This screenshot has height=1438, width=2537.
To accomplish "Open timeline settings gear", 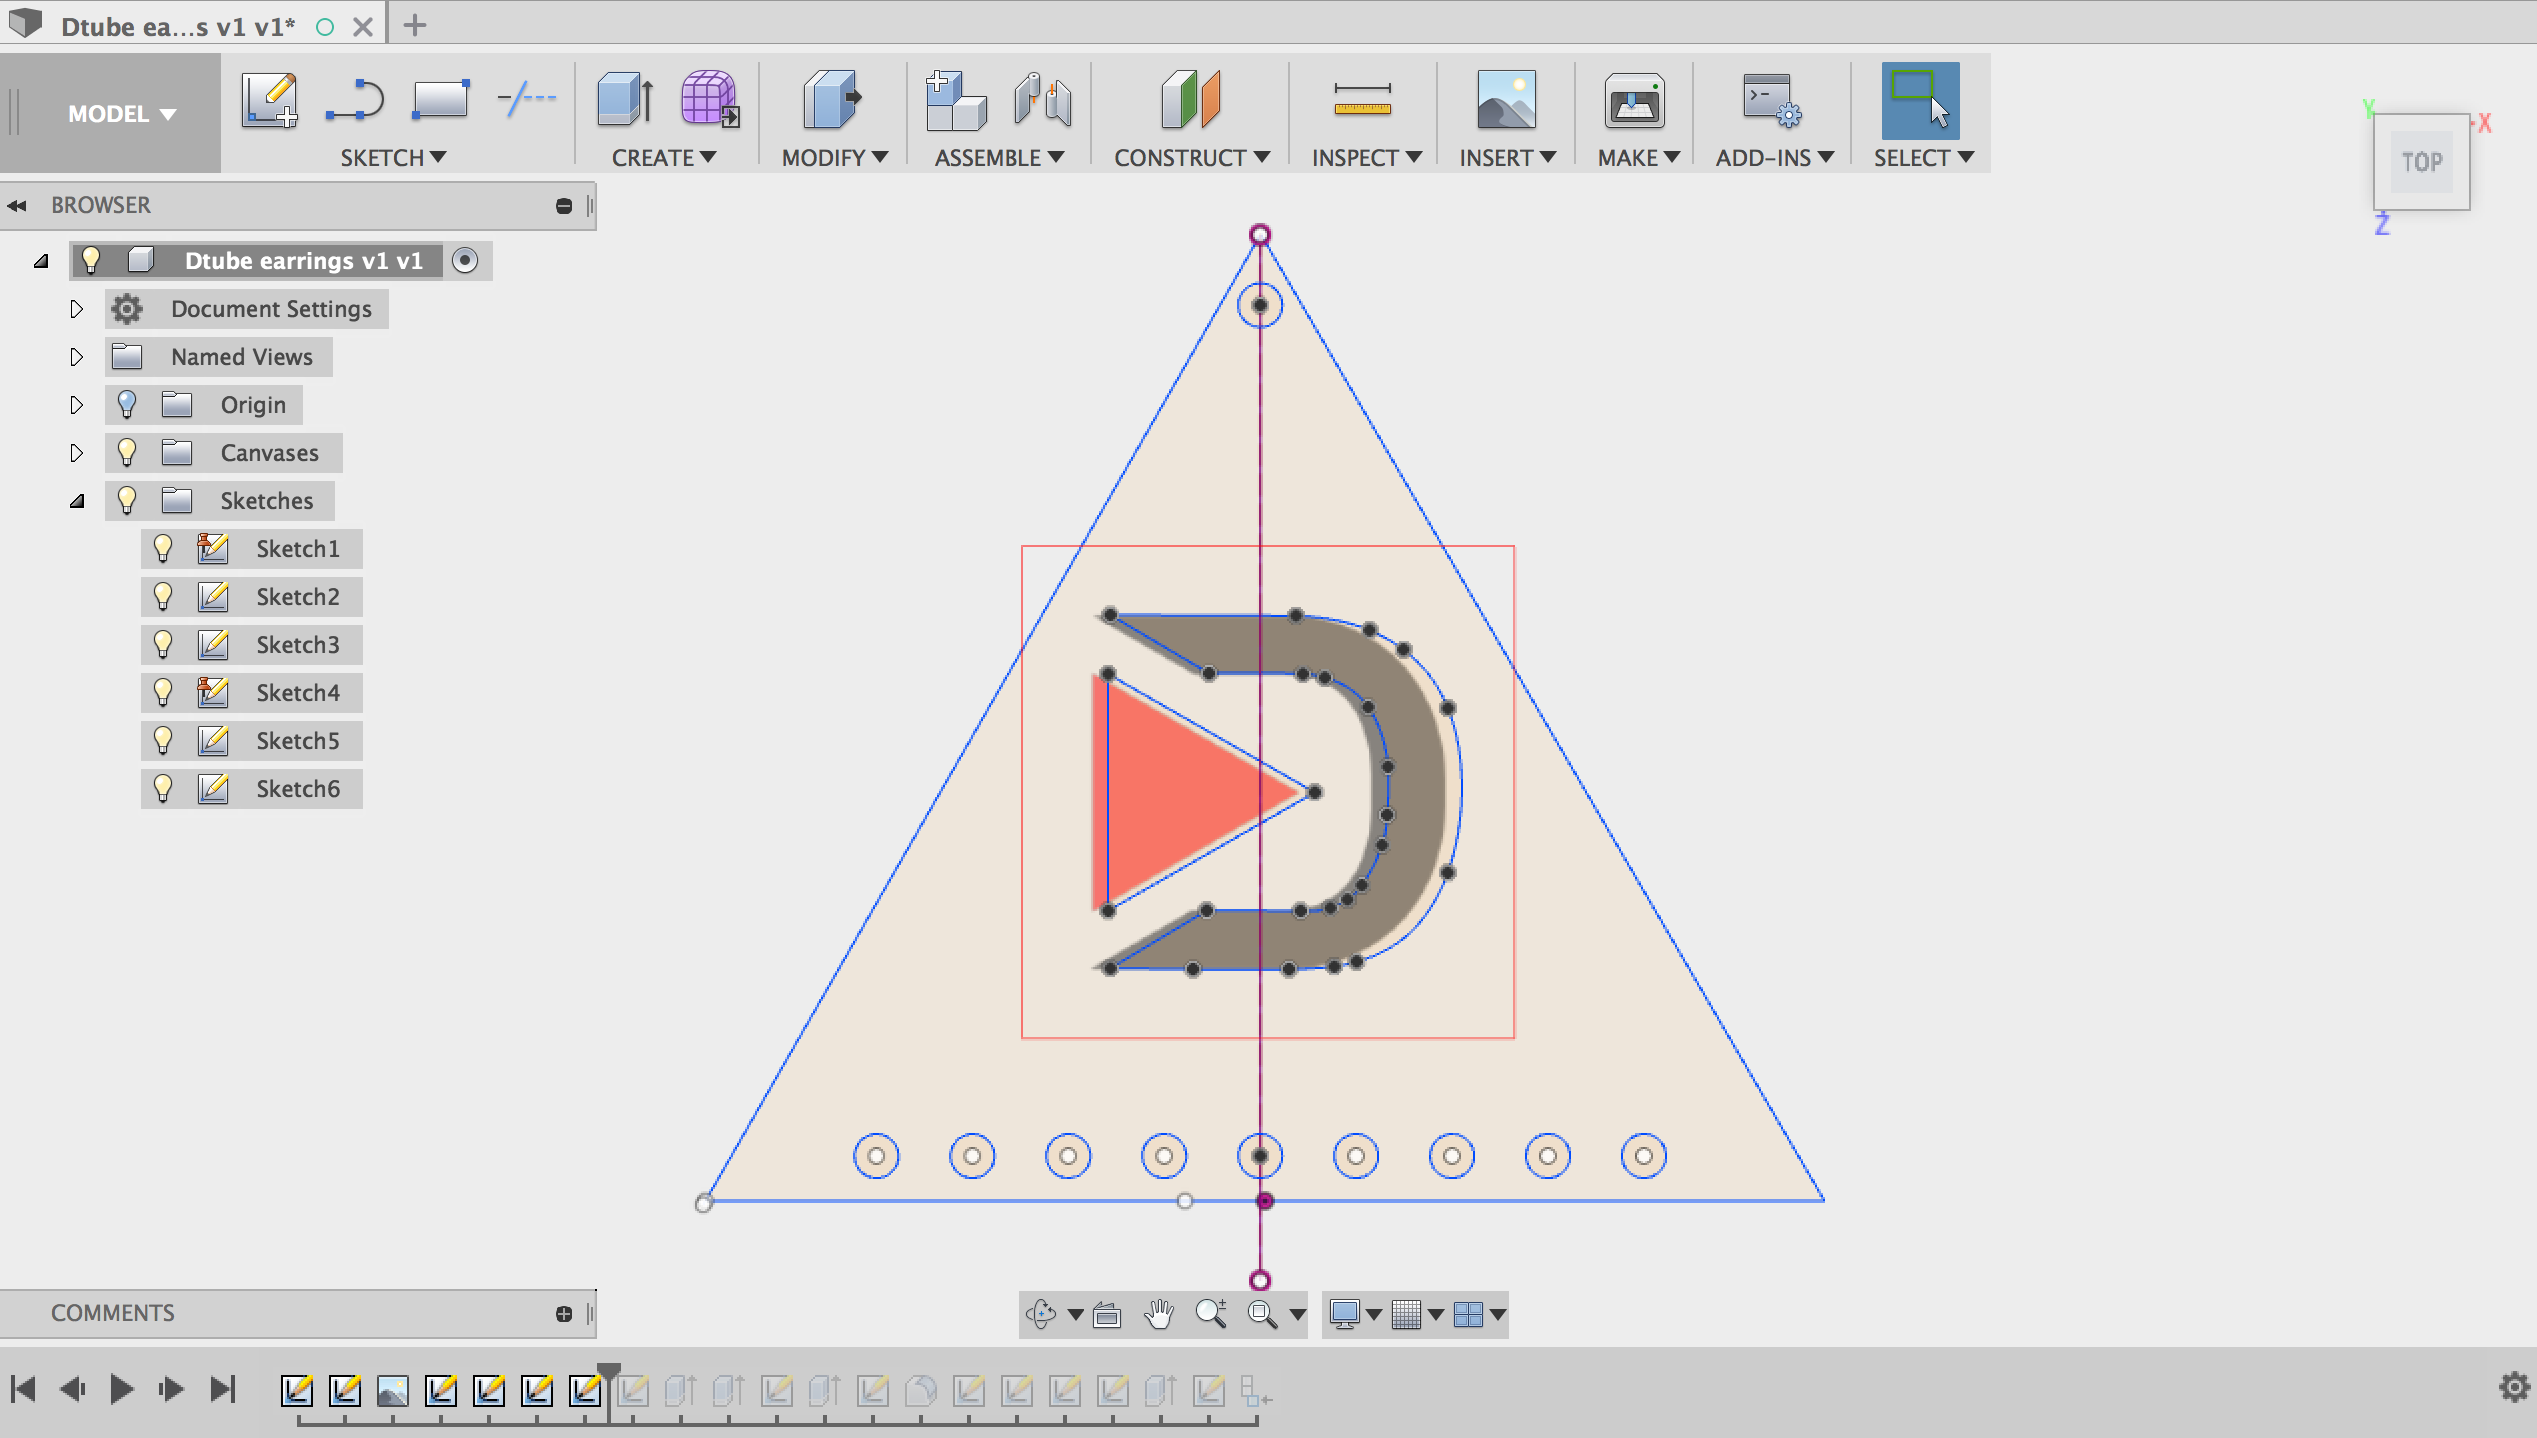I will [2514, 1387].
